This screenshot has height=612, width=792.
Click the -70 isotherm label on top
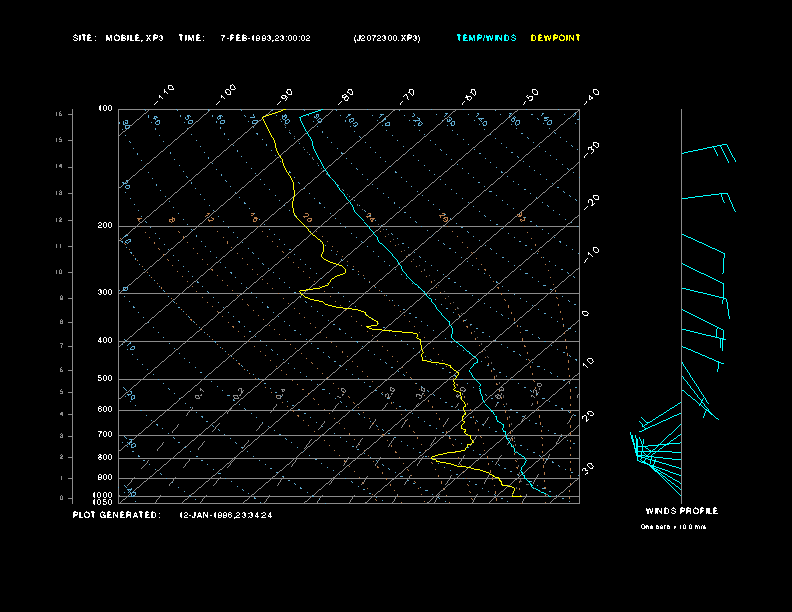[408, 95]
